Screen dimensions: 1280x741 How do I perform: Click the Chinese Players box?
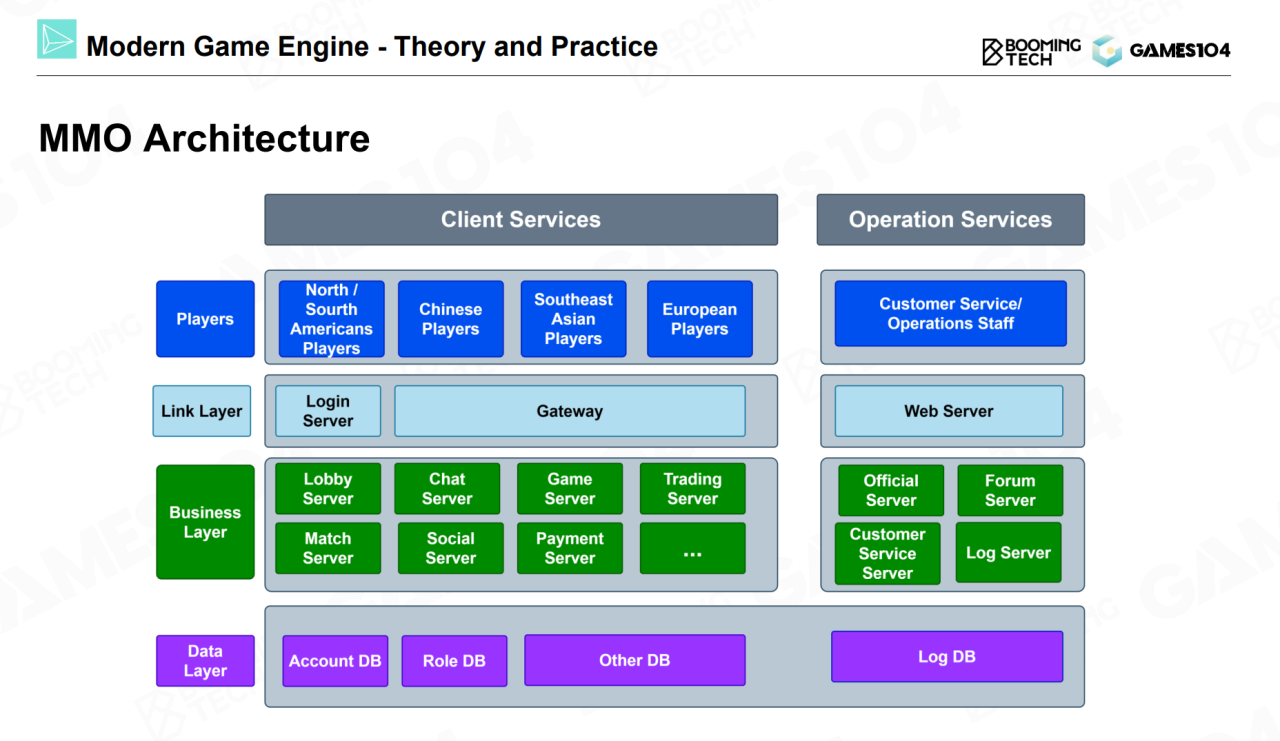450,319
